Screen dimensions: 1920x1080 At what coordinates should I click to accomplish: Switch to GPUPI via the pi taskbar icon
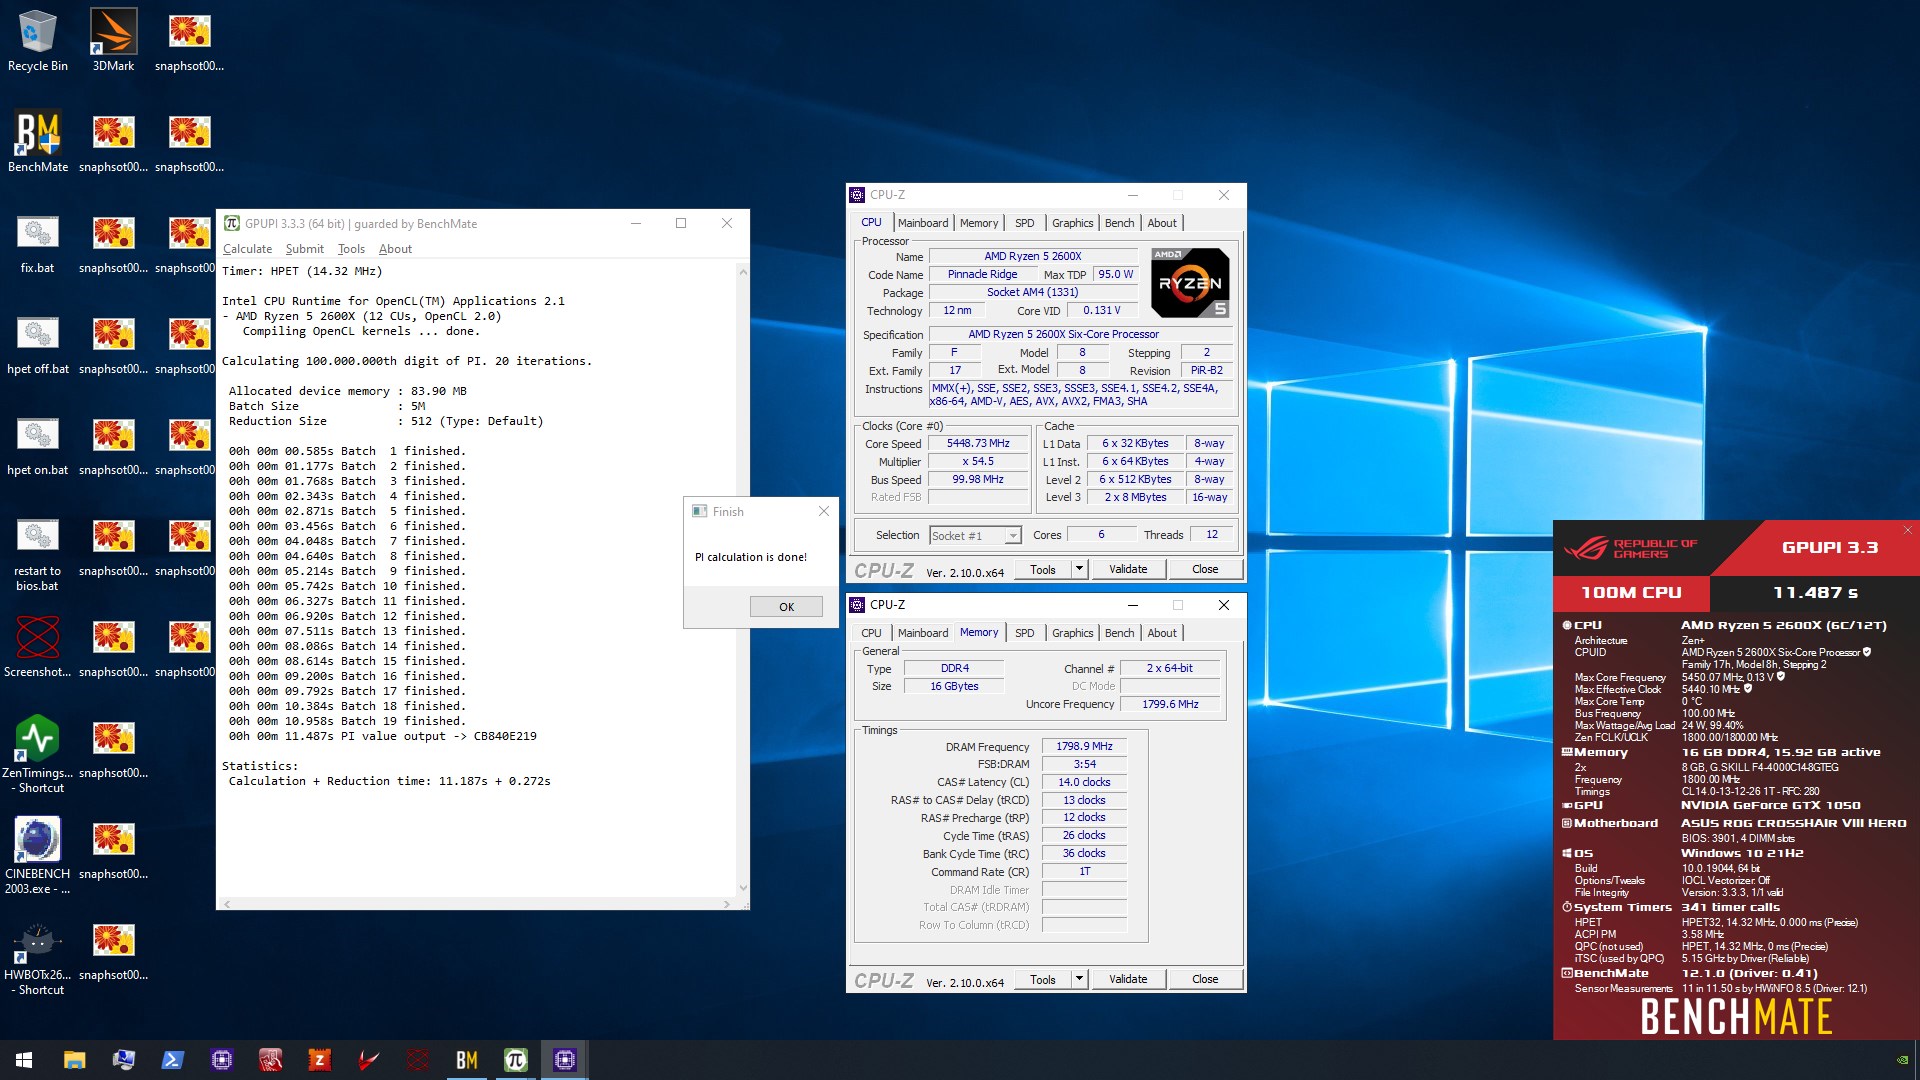515,1060
